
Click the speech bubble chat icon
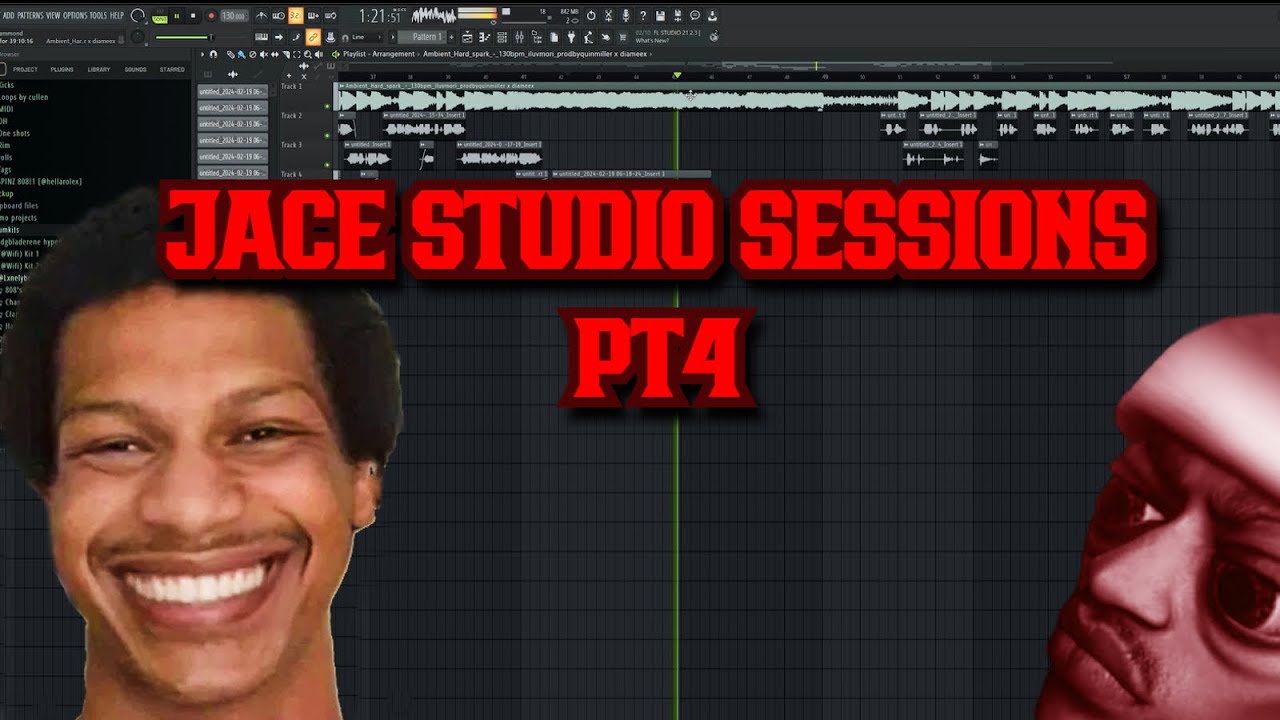pos(695,15)
